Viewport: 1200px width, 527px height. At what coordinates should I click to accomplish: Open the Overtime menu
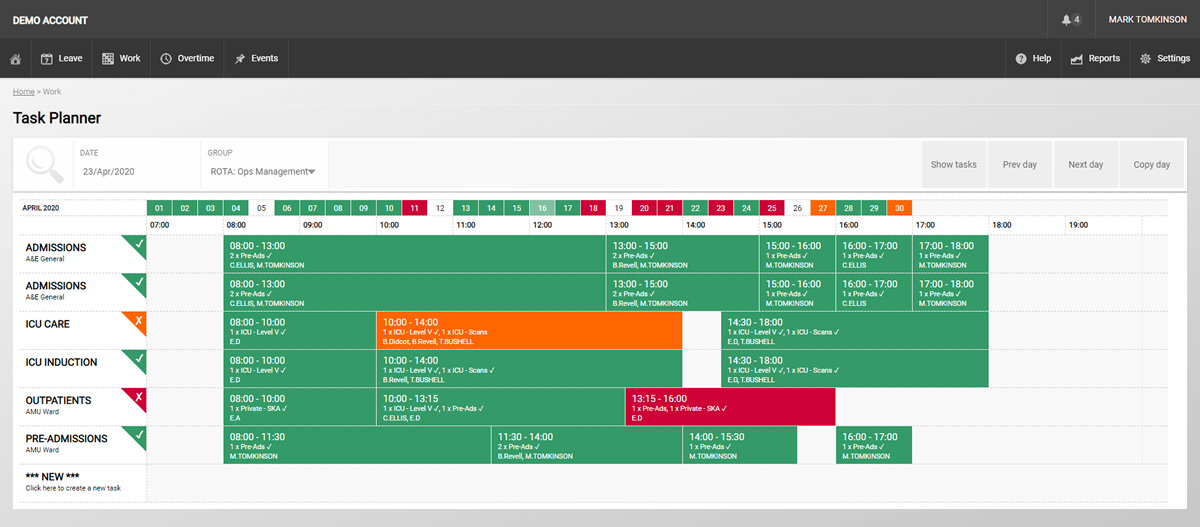pos(187,59)
